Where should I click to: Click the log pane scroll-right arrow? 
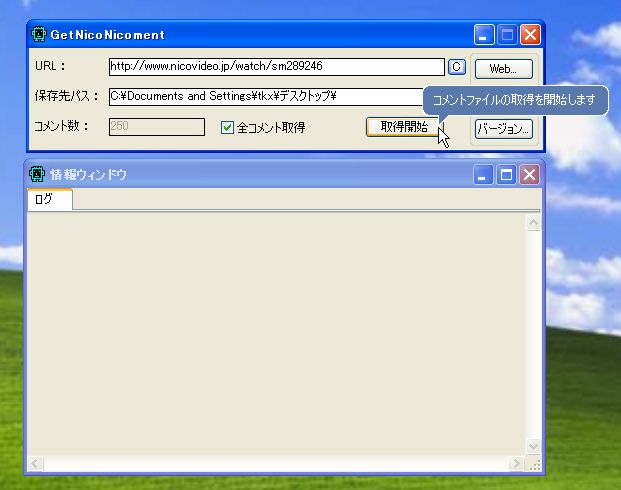click(516, 463)
